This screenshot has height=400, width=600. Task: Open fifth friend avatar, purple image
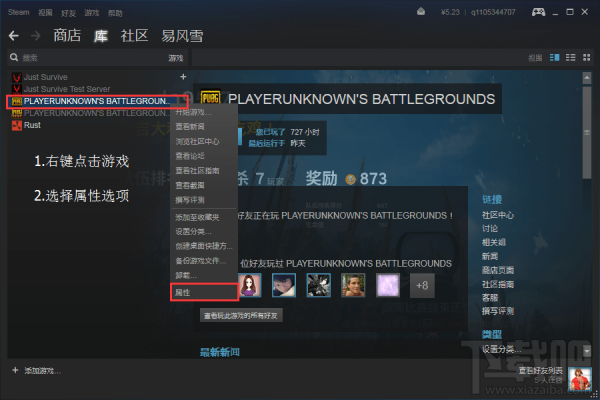click(x=388, y=285)
